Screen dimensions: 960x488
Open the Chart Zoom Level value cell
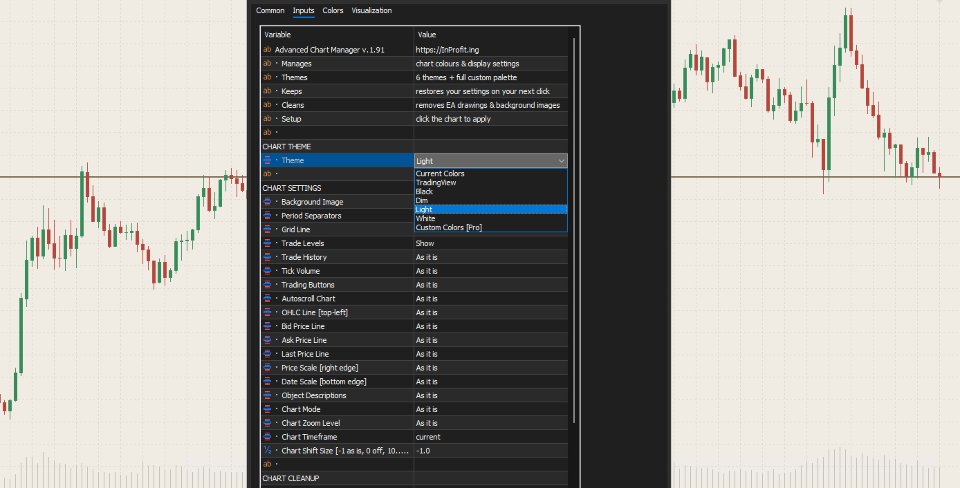tap(490, 423)
